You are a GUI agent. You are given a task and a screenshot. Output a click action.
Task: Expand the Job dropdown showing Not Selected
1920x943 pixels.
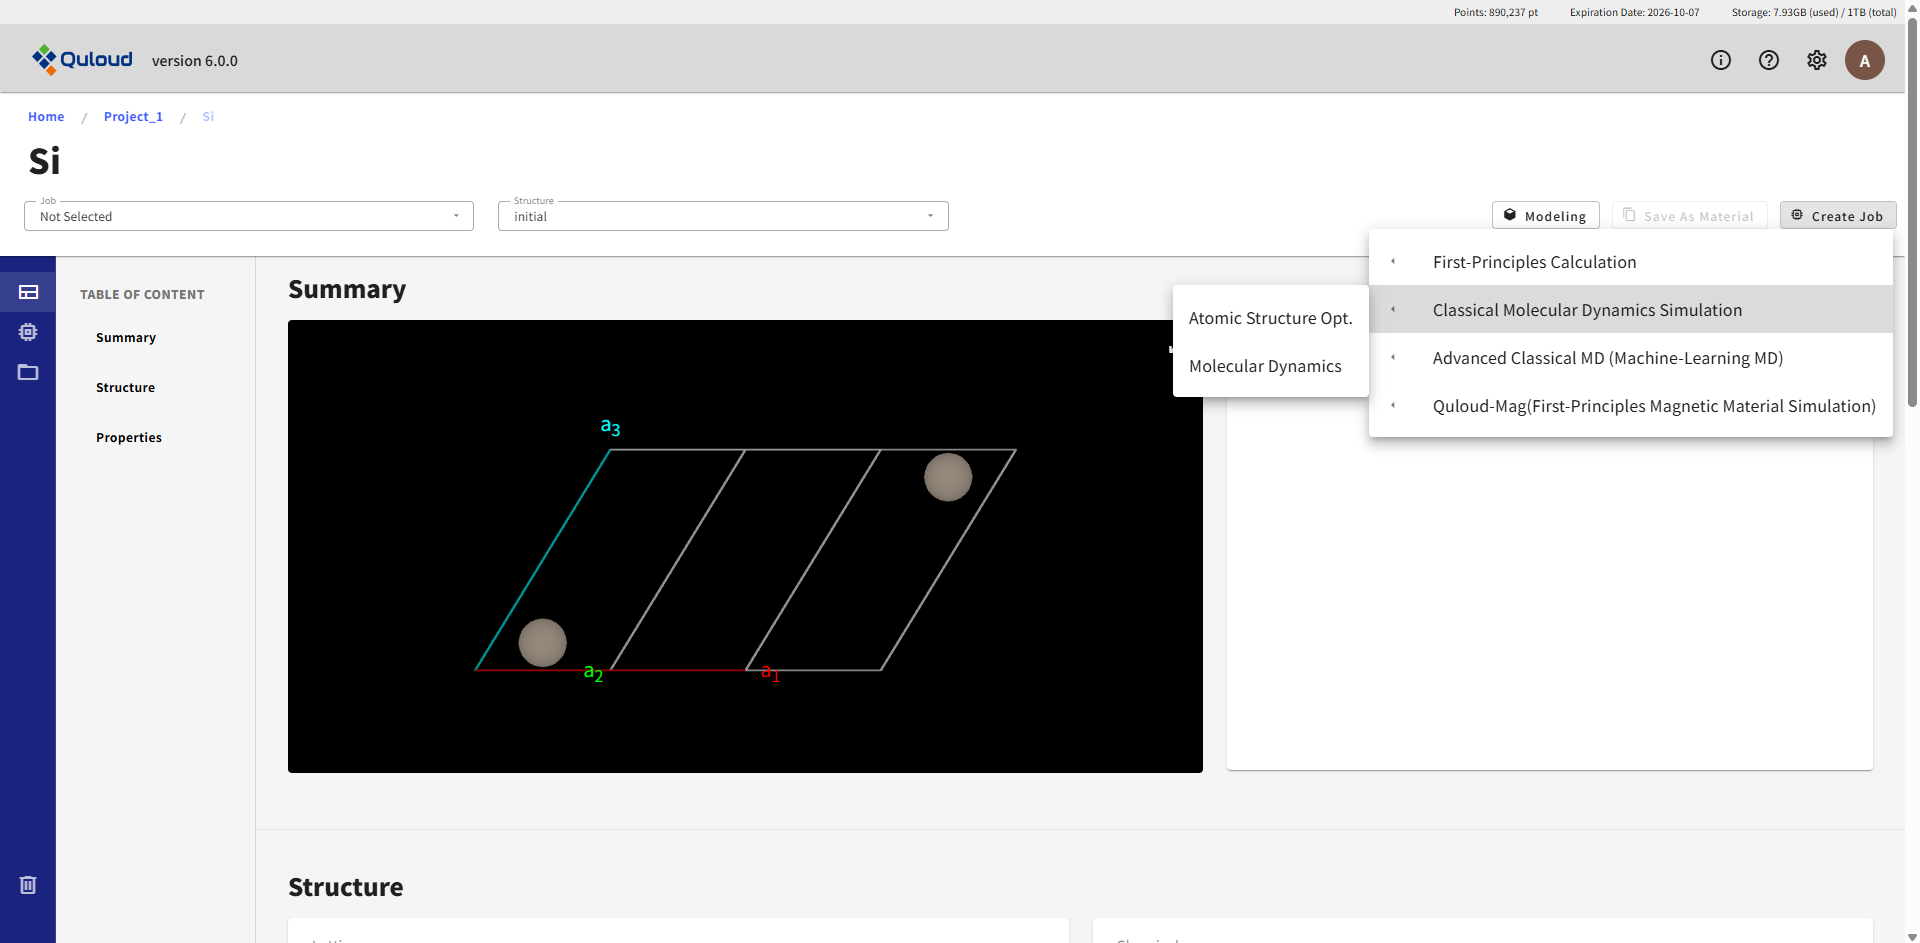click(x=248, y=216)
